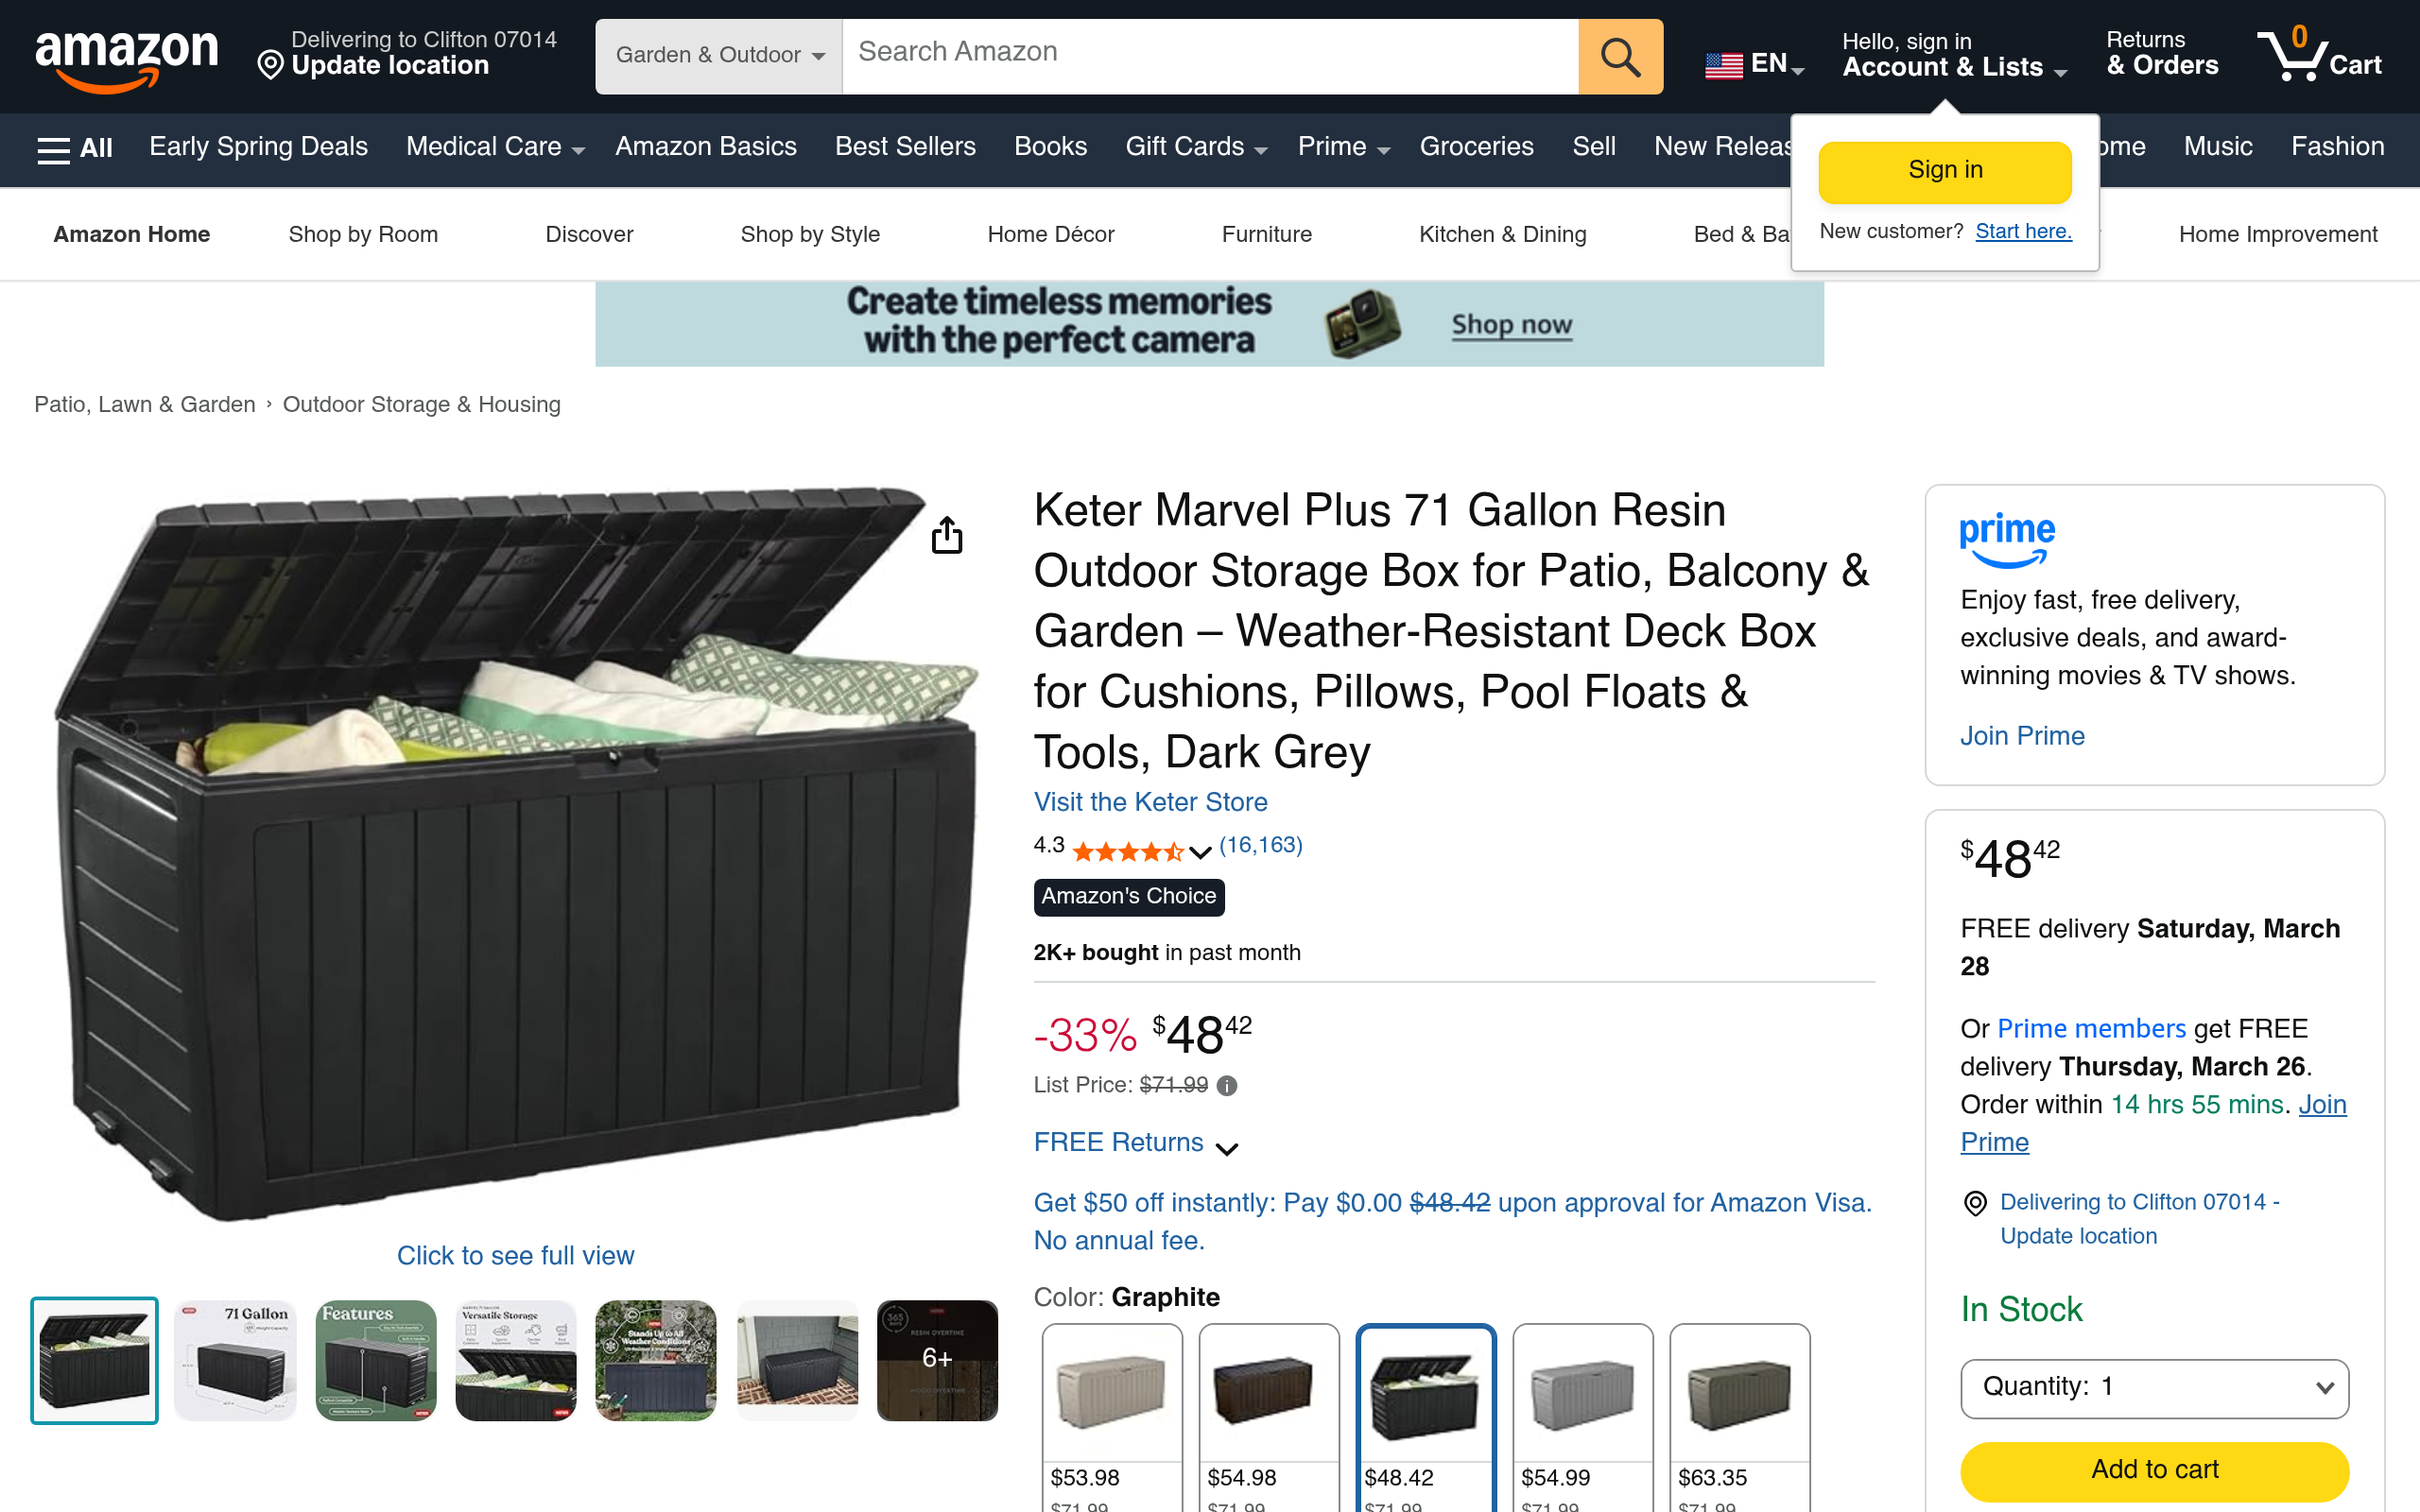The height and width of the screenshot is (1512, 2420).
Task: Open the Quantity dropdown
Action: coord(2154,1387)
